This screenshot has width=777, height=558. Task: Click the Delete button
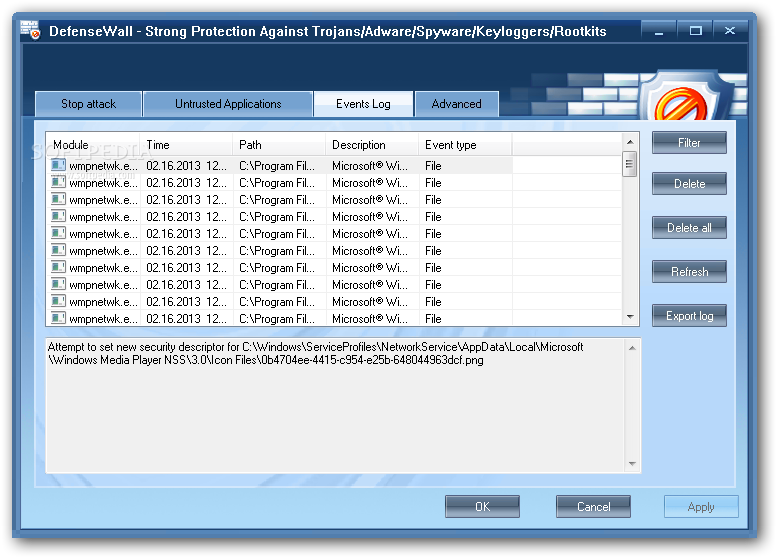pos(689,184)
